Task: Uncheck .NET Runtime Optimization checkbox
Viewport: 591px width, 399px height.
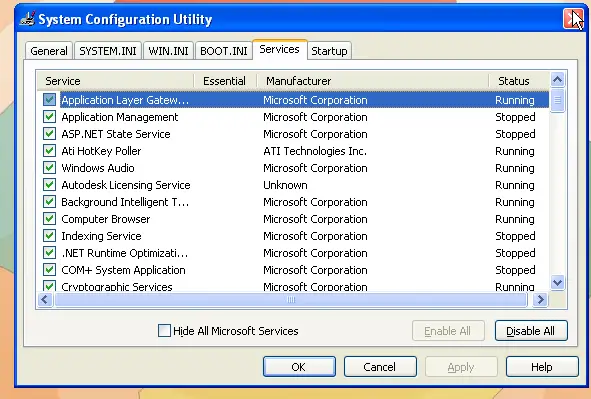Action: pyautogui.click(x=49, y=253)
